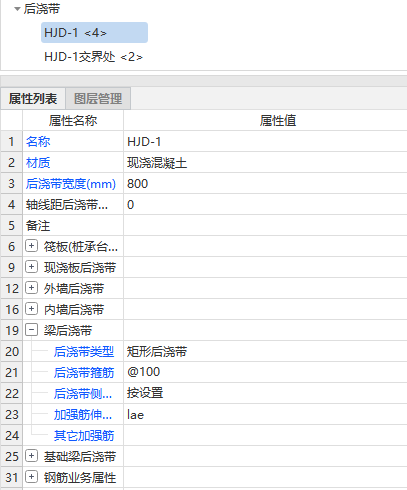Expand the 外墙后浇带 property group

tap(31, 288)
